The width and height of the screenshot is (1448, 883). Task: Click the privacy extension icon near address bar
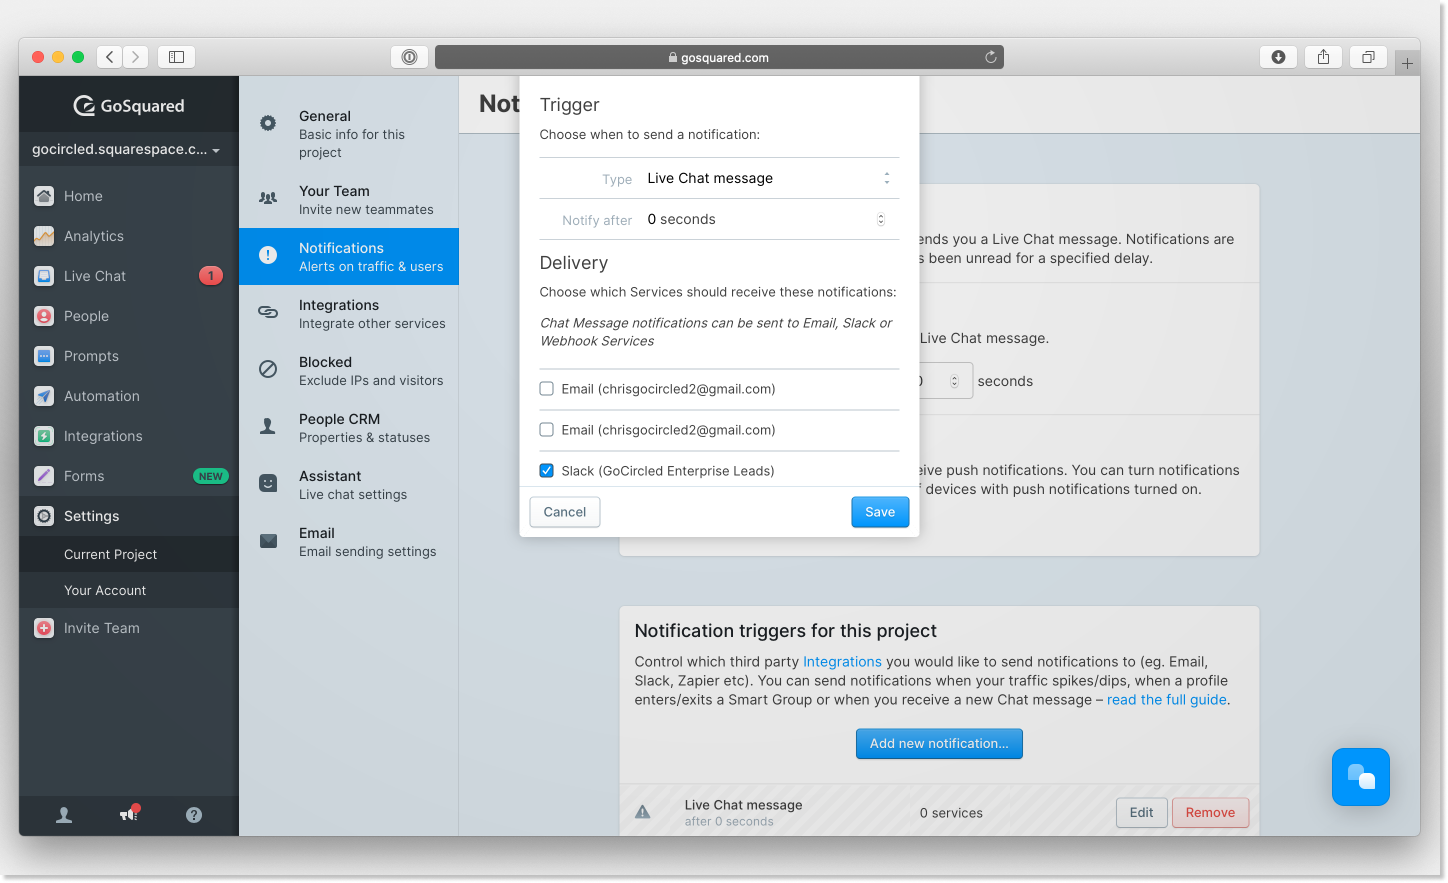coord(409,57)
